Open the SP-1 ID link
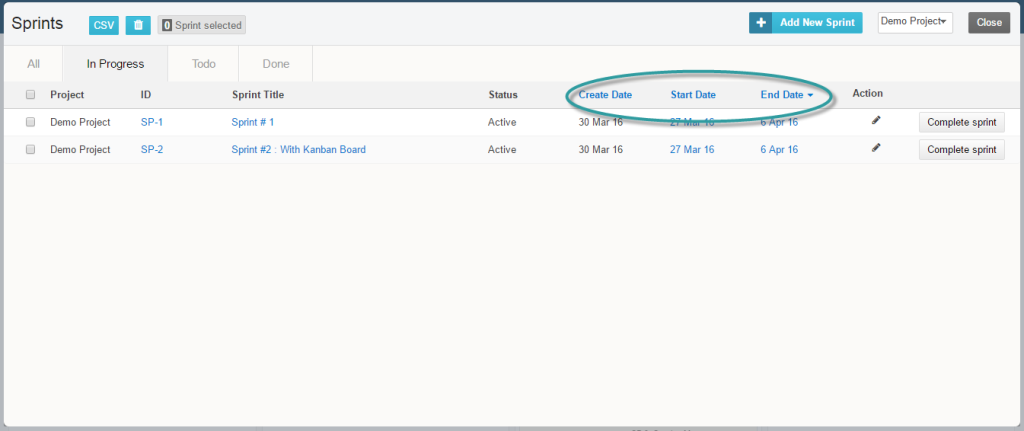 152,122
